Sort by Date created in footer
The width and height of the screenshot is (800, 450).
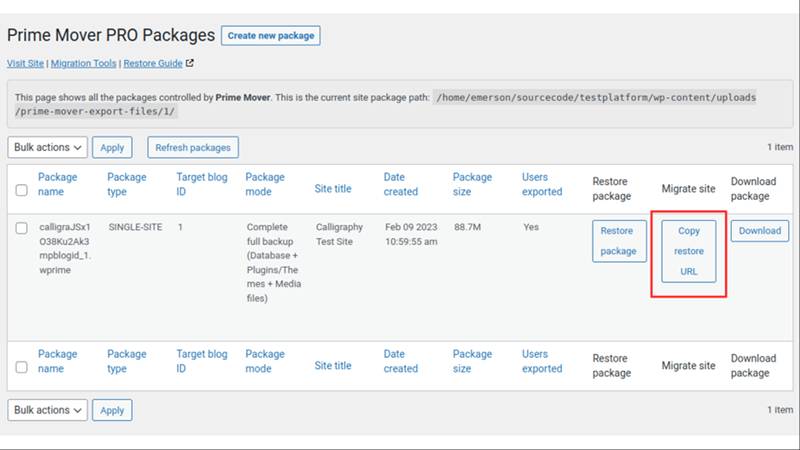(x=401, y=361)
